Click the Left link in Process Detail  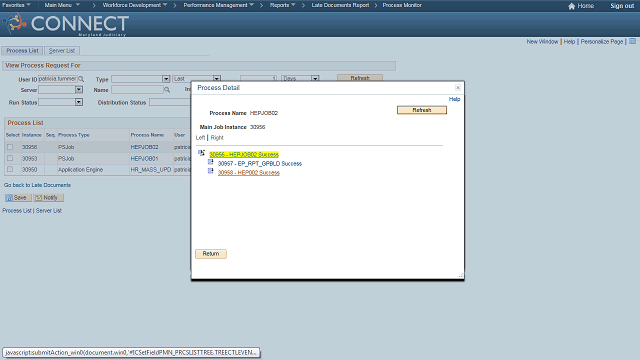pyautogui.click(x=200, y=138)
